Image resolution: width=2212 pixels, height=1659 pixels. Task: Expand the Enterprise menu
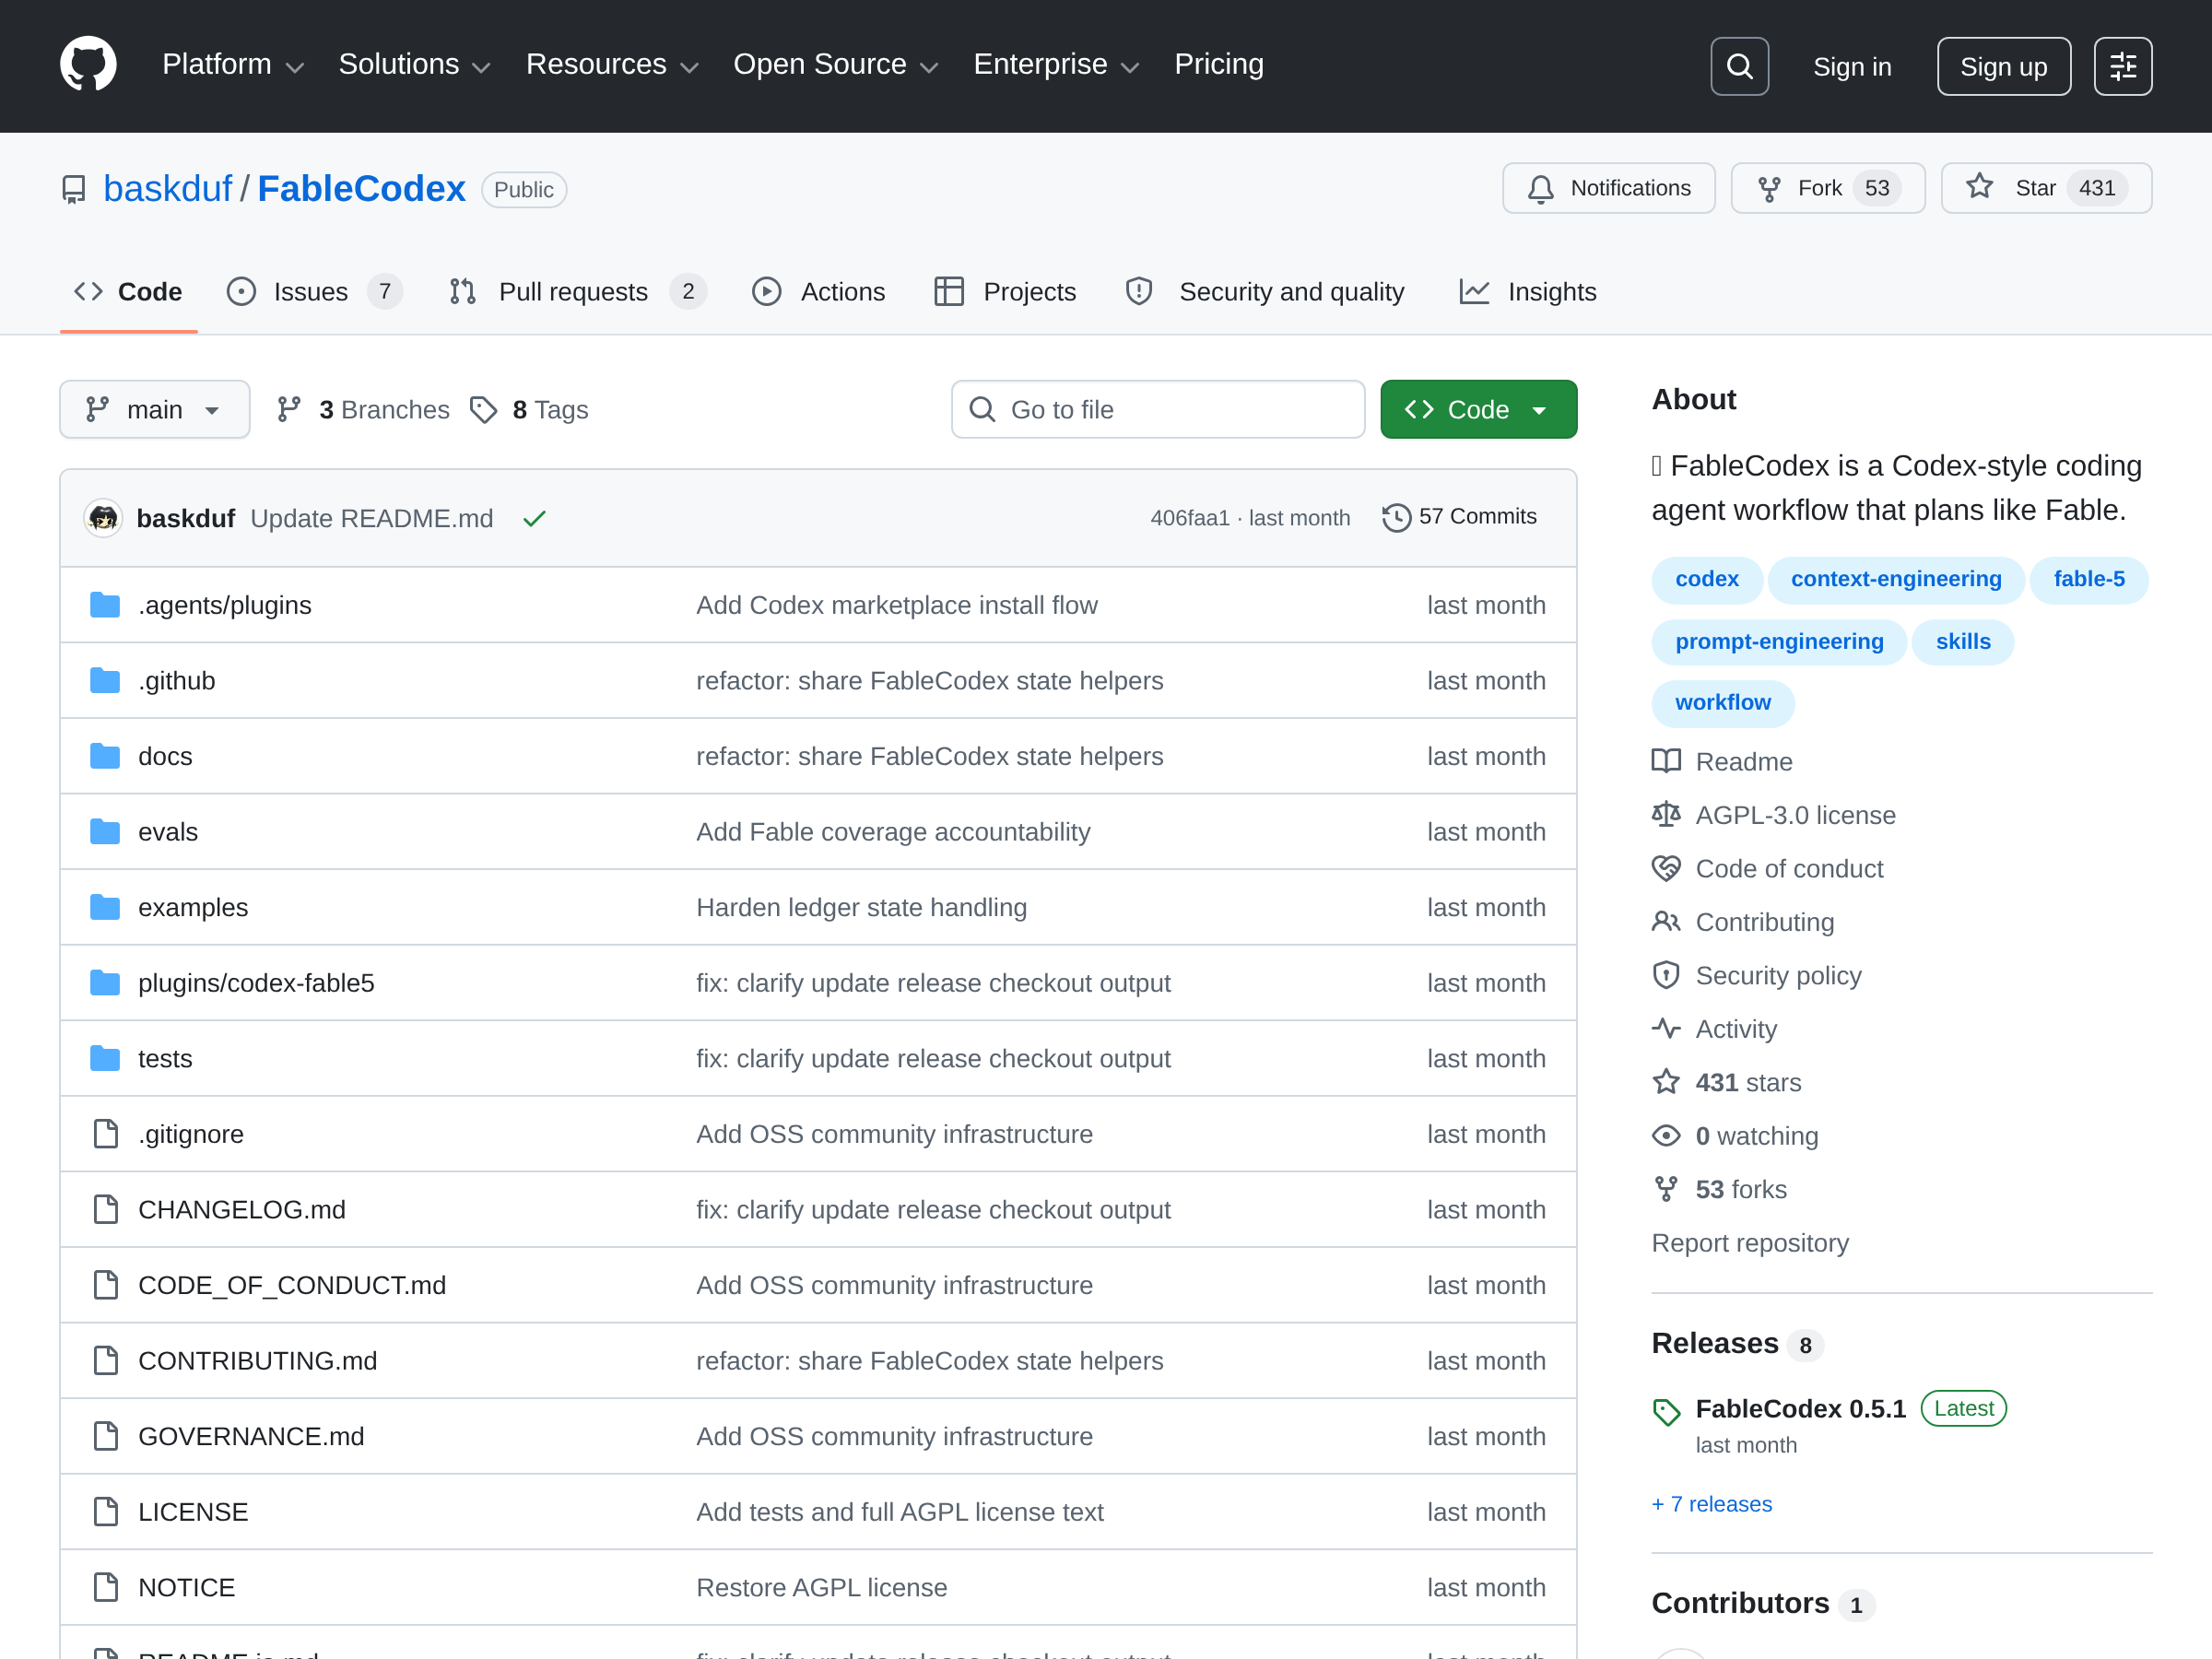[x=1057, y=65]
